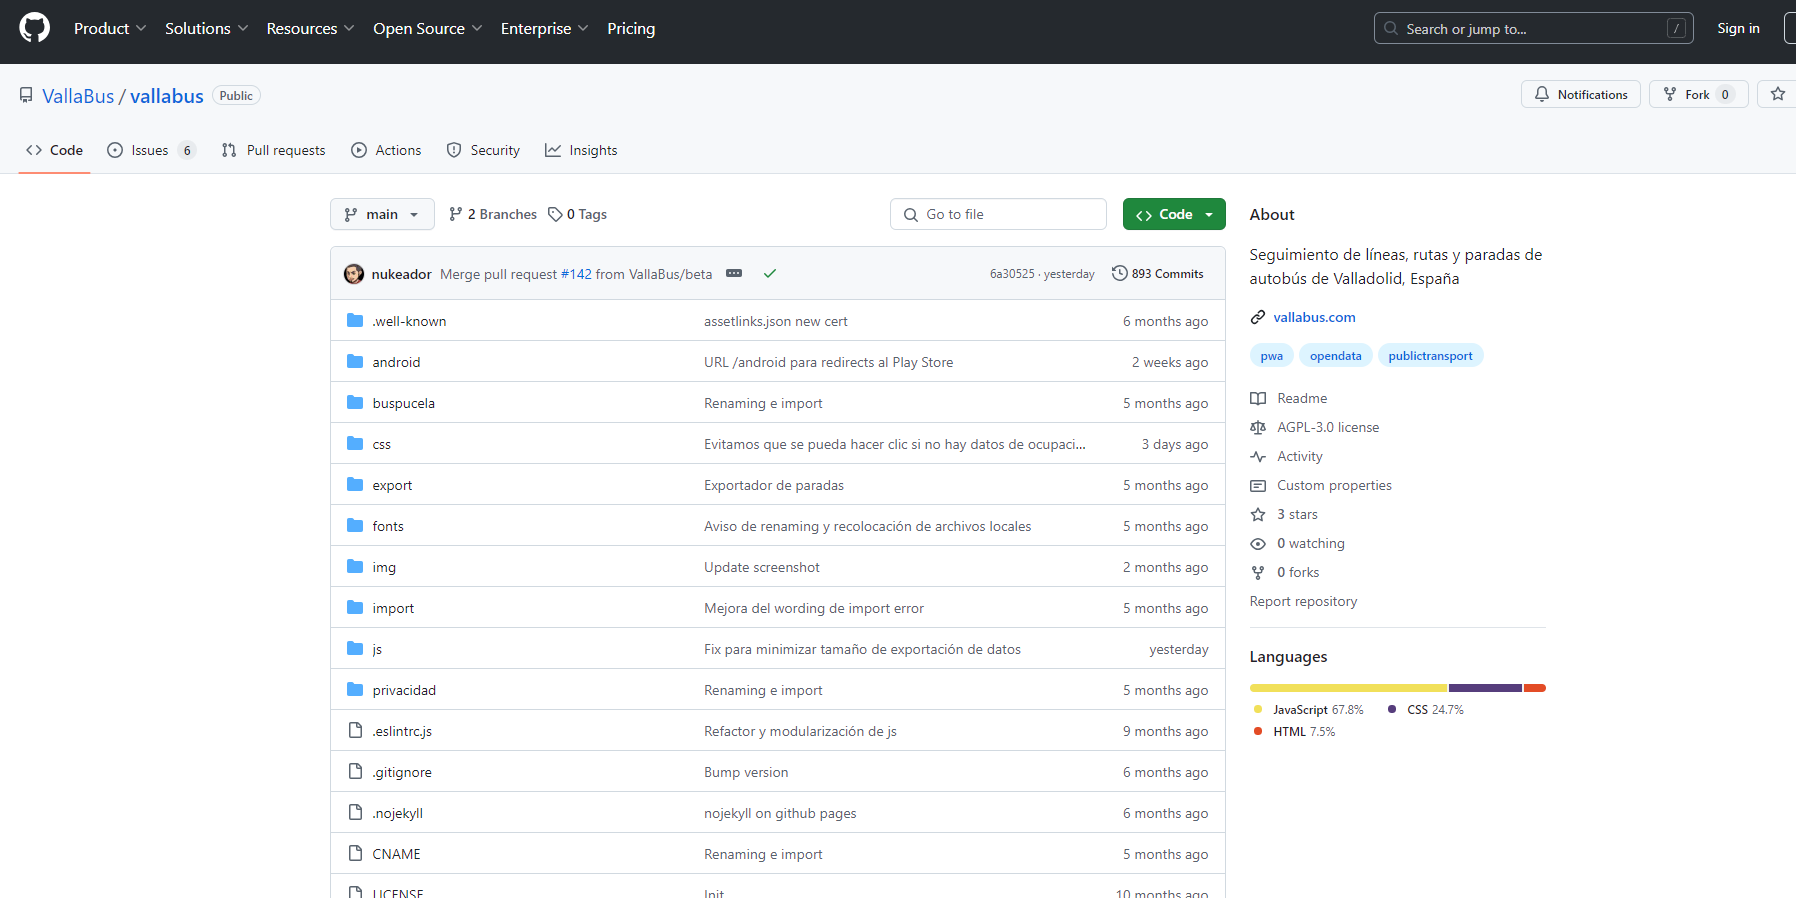This screenshot has width=1796, height=898.
Task: Click the file icon for CNAME
Action: pos(355,853)
